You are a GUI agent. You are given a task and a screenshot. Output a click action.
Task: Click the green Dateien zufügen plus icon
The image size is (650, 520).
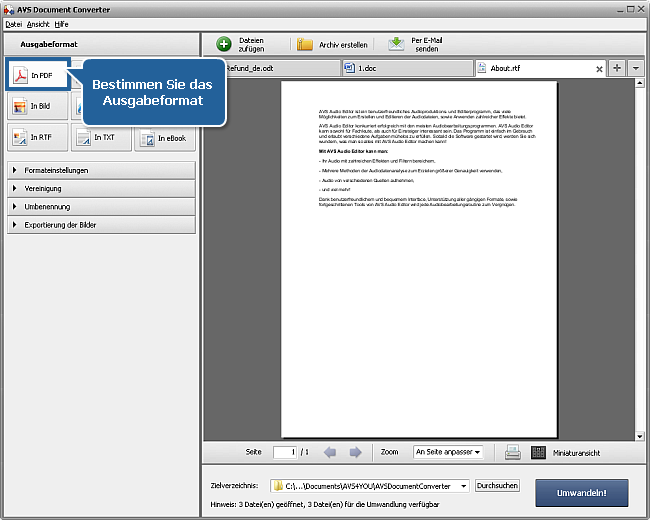[224, 44]
